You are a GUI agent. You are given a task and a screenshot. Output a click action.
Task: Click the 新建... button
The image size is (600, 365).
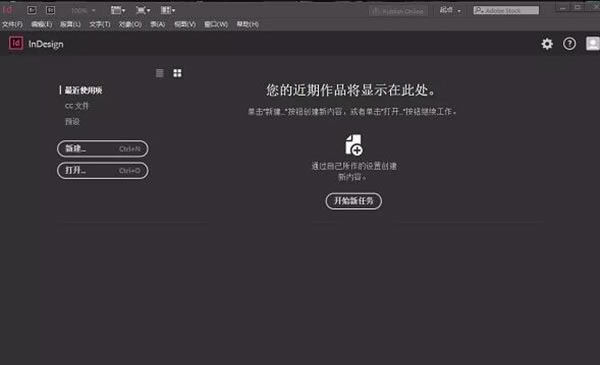click(x=103, y=148)
